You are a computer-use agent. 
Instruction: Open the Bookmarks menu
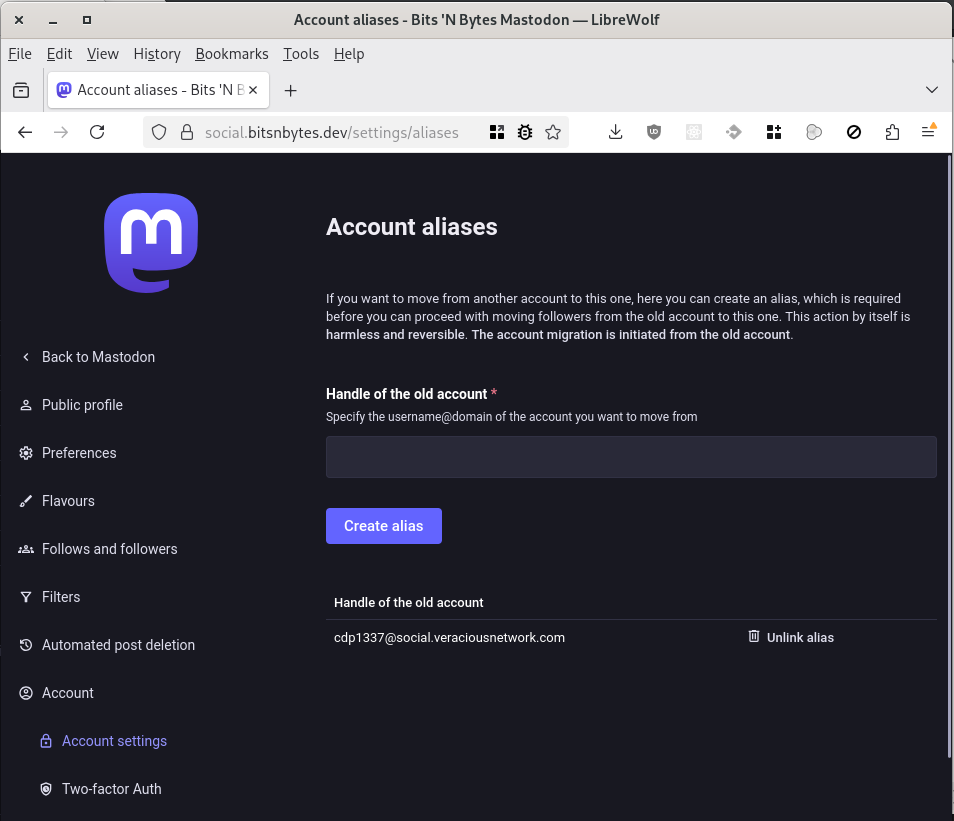point(231,54)
